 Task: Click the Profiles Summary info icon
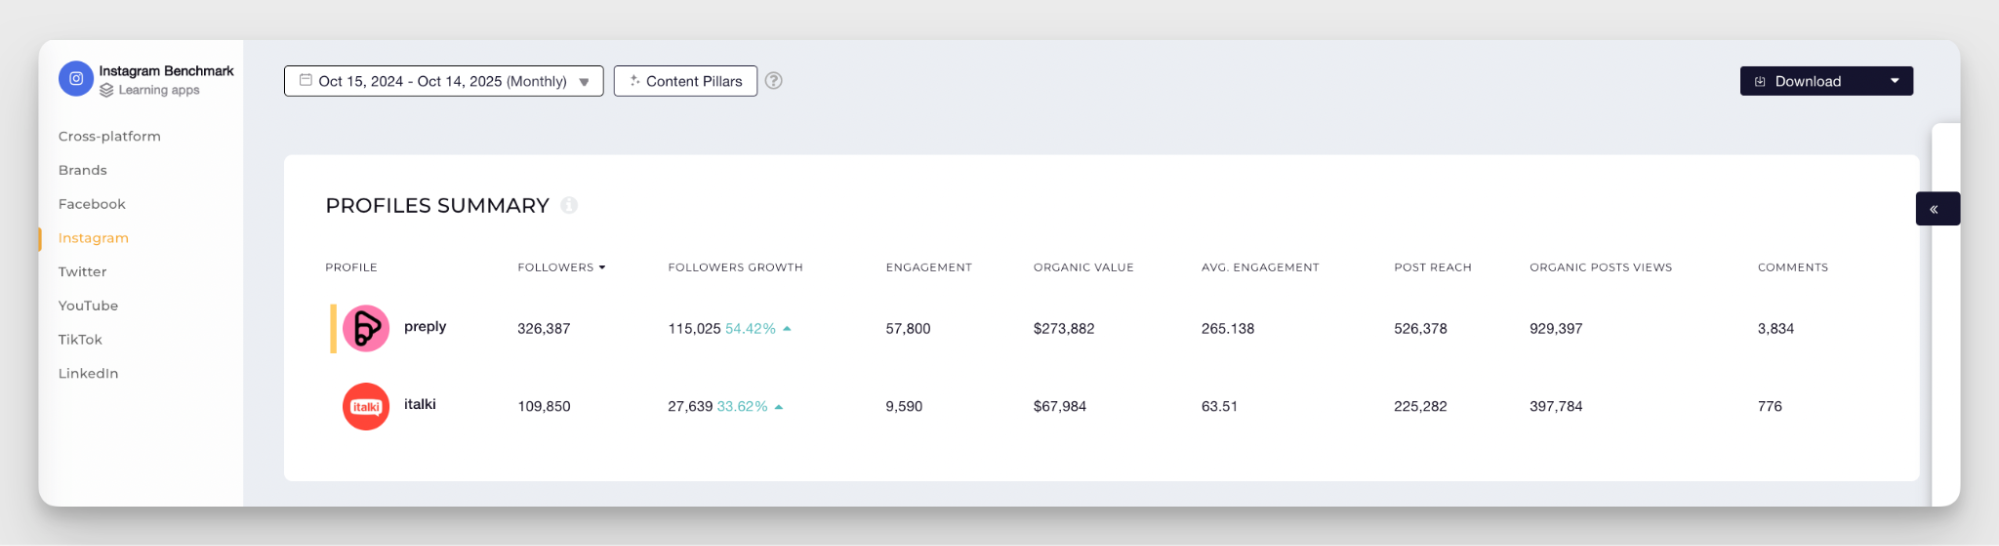pos(569,205)
